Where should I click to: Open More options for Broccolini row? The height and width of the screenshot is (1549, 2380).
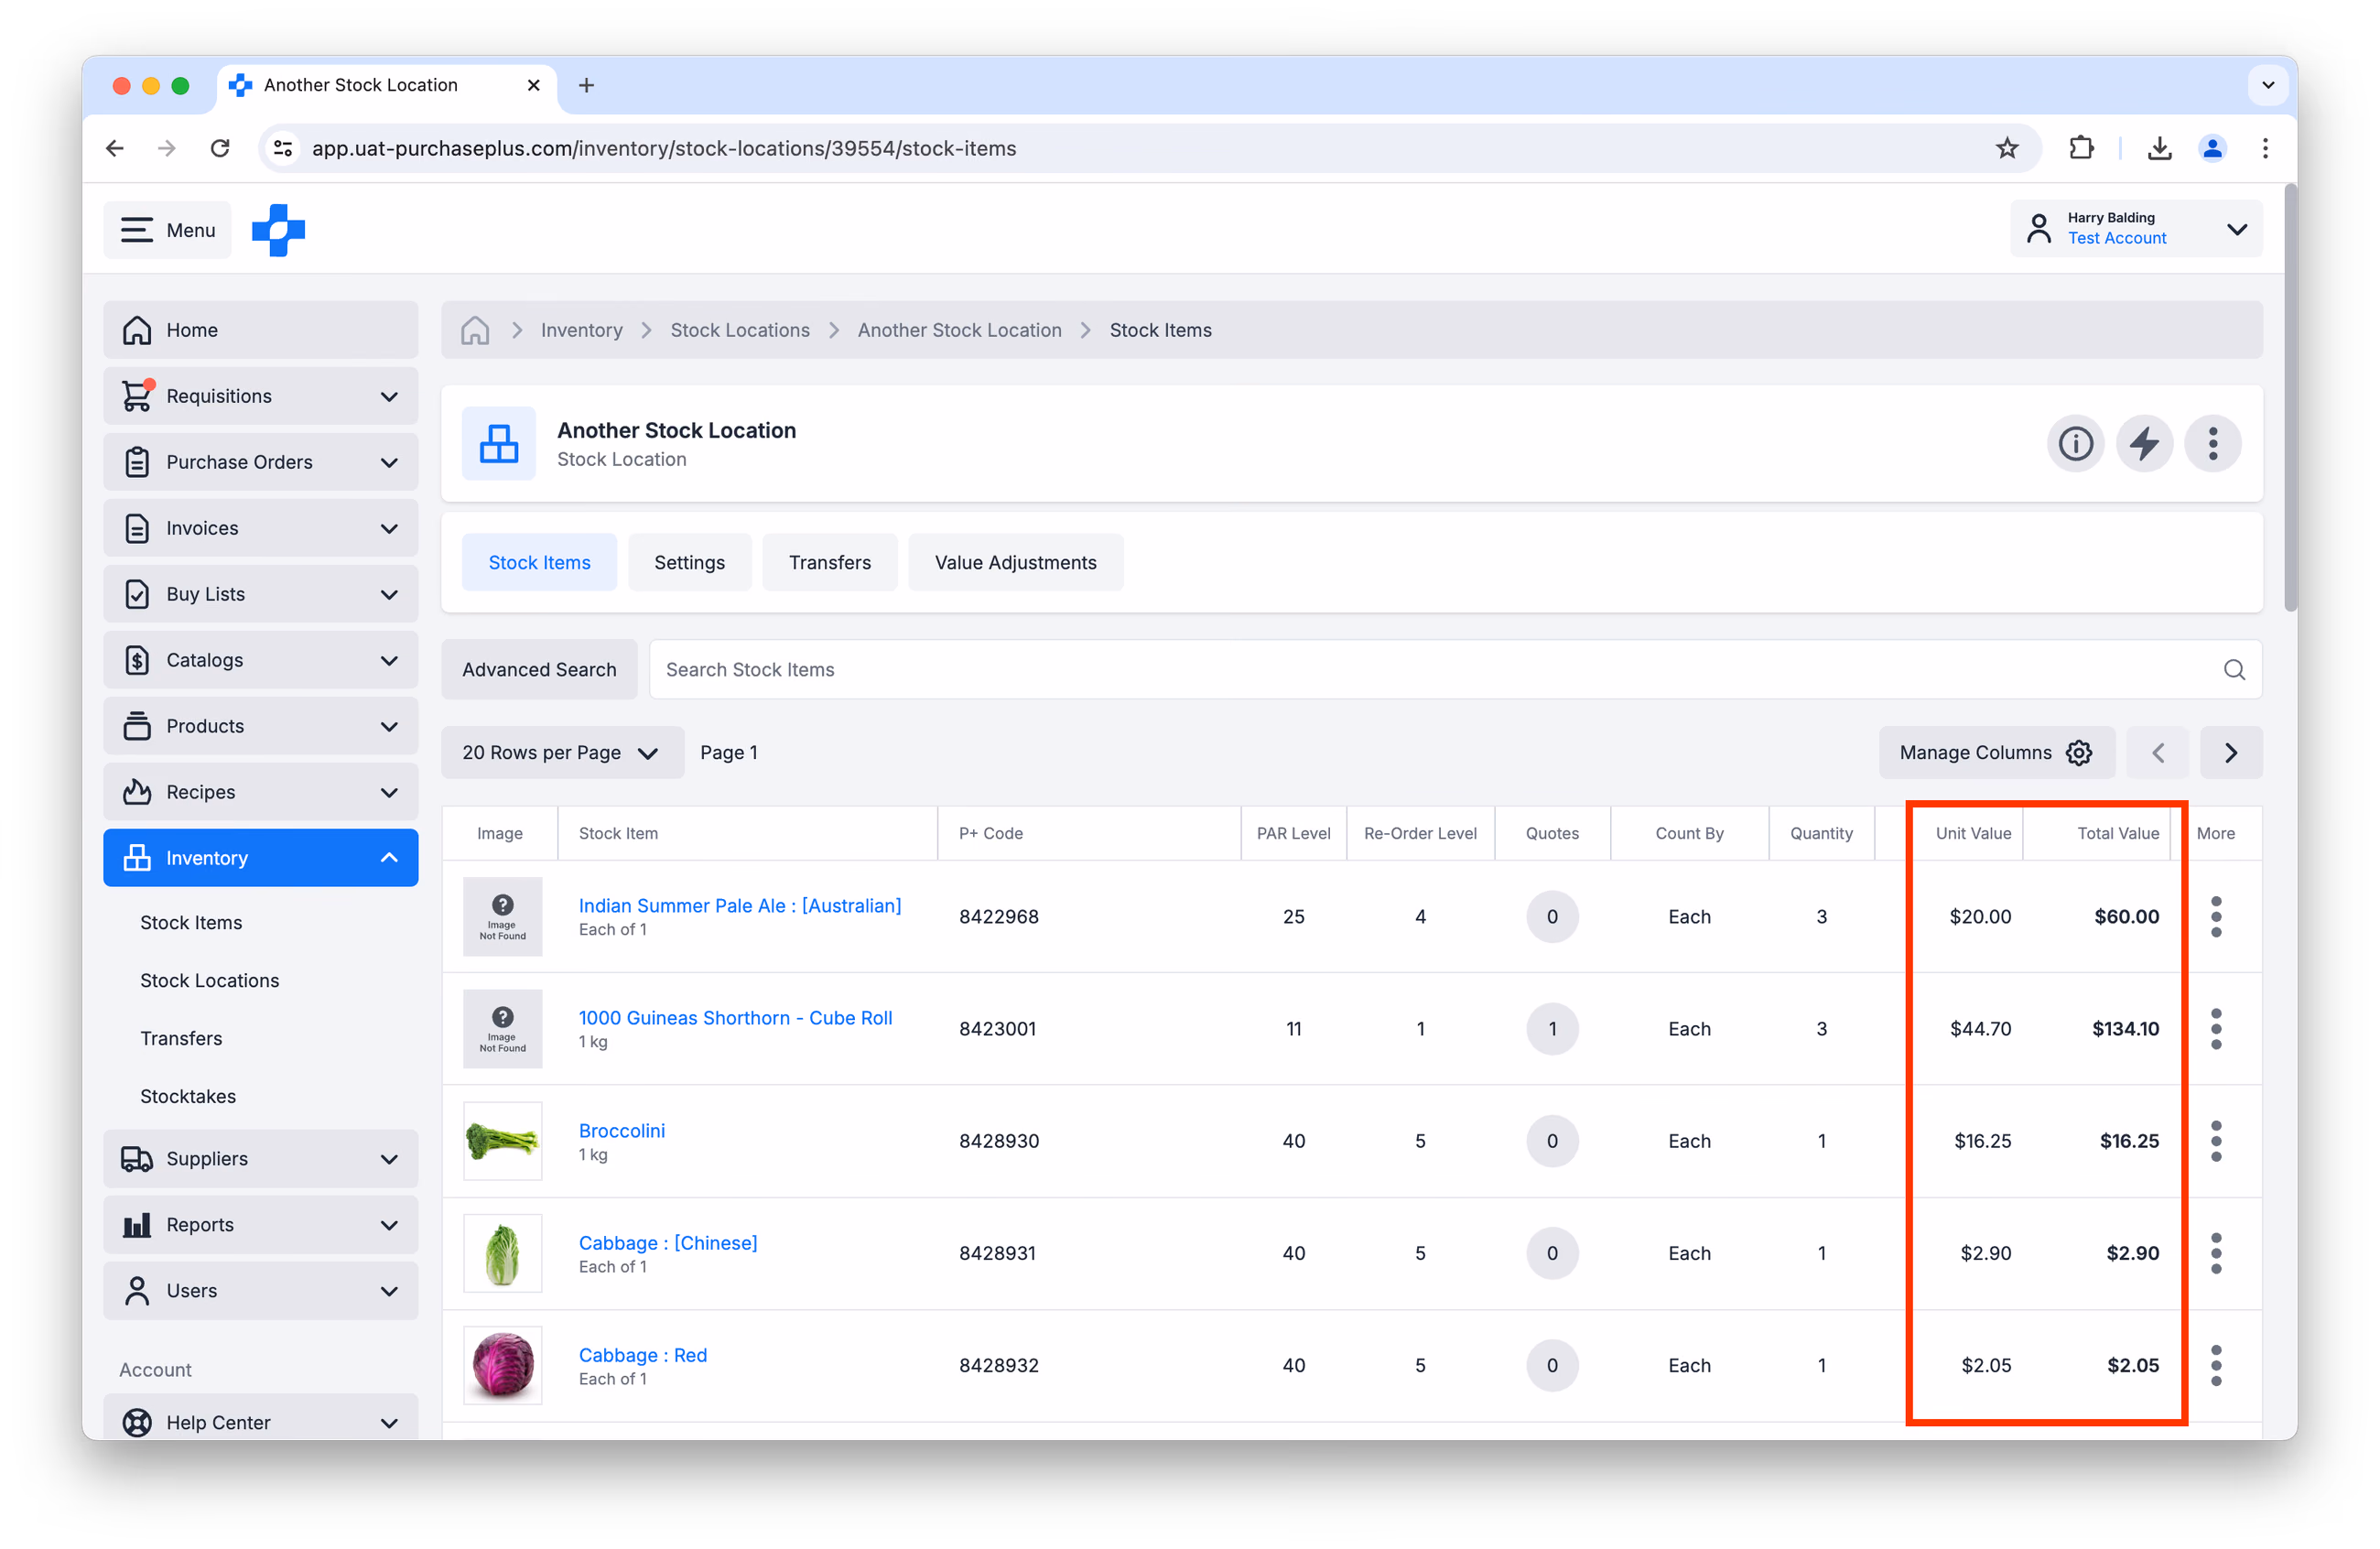tap(2216, 1141)
